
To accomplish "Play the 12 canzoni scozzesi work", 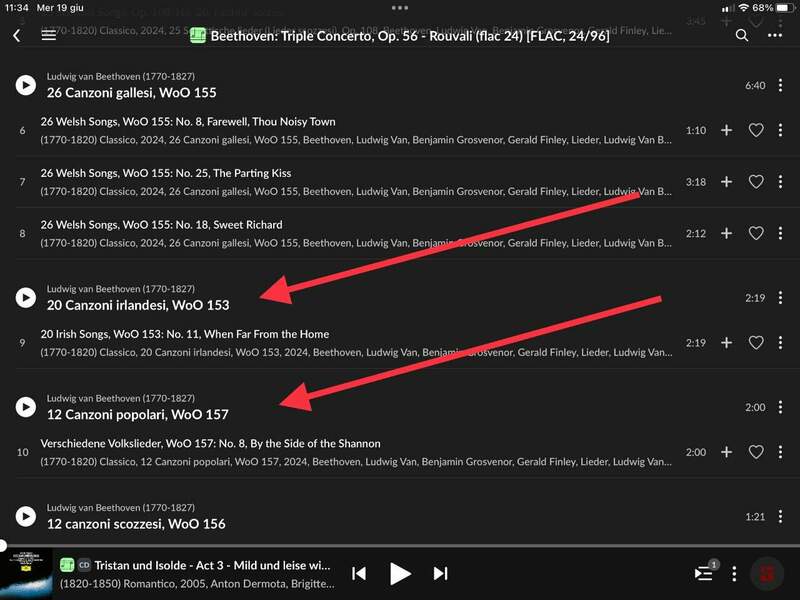I will [26, 516].
